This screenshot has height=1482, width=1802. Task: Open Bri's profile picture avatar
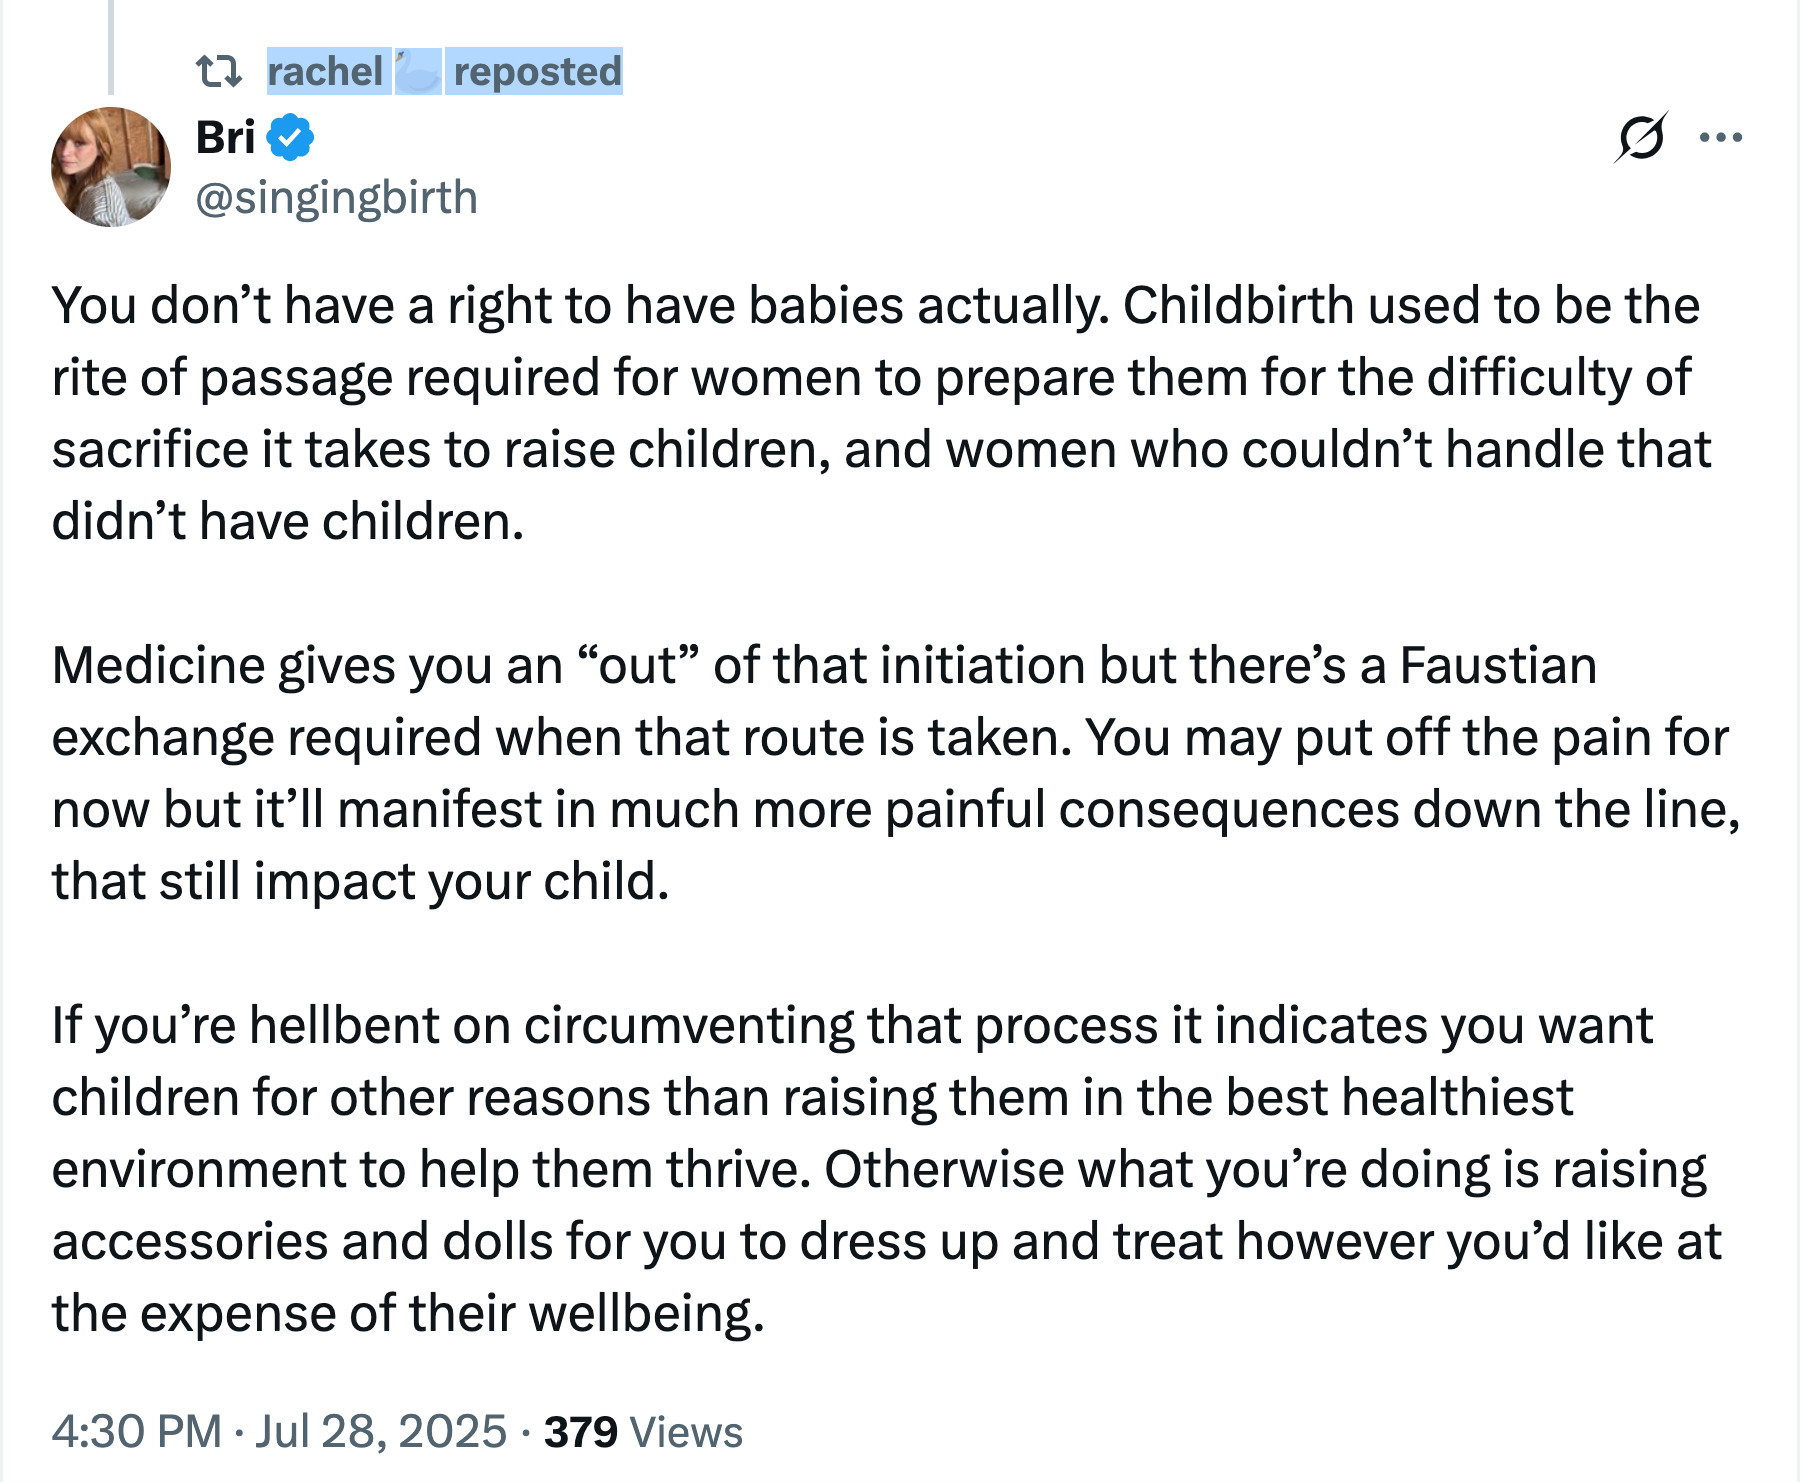tap(111, 167)
